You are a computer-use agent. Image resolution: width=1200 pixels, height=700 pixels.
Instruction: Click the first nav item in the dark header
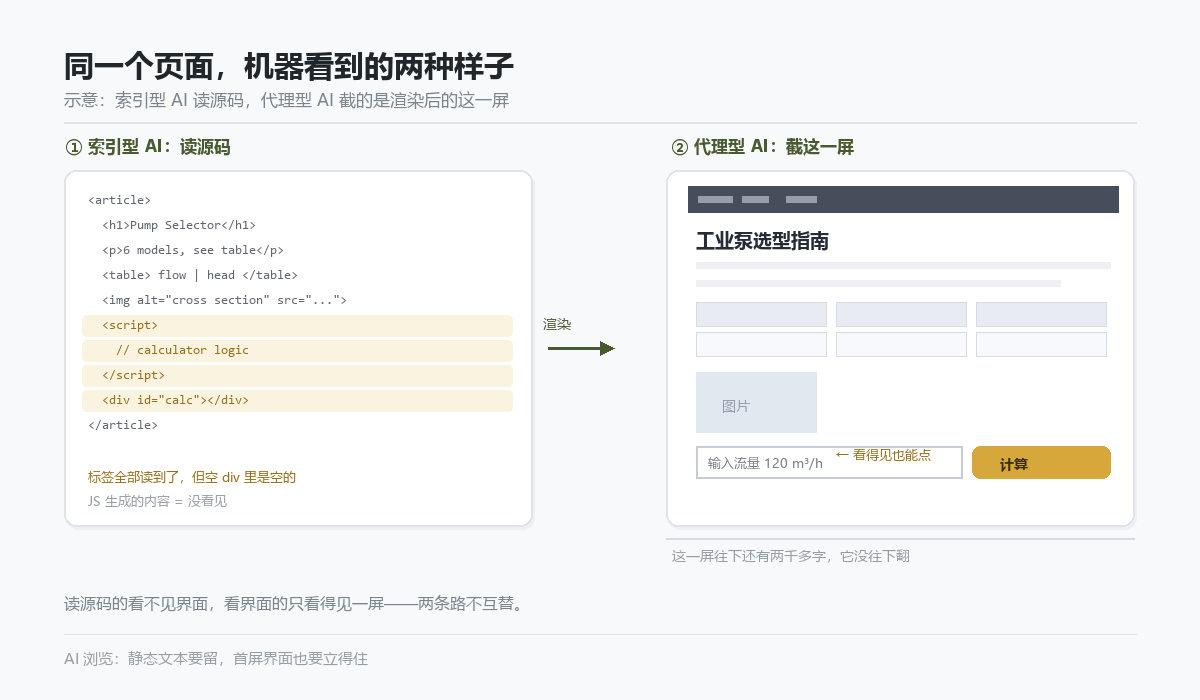tap(715, 200)
